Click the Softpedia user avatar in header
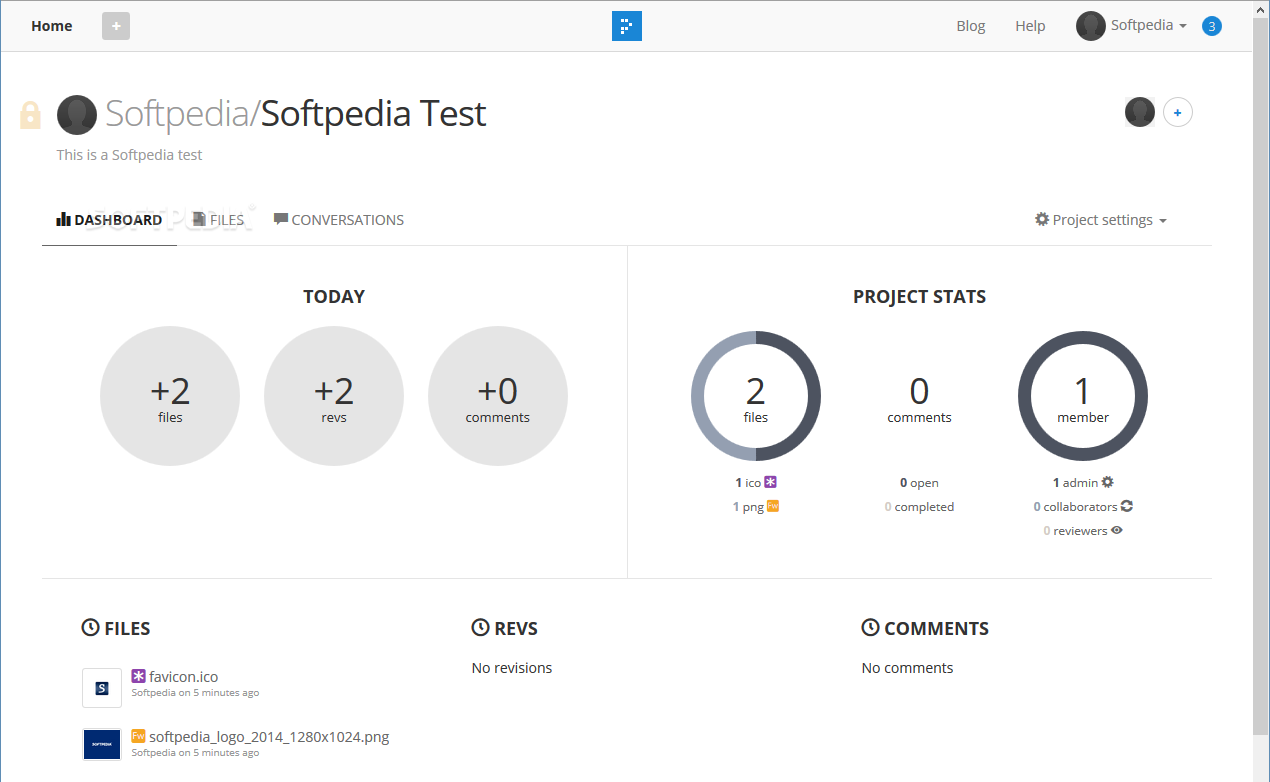Screen dimensions: 1270x782 [1090, 26]
